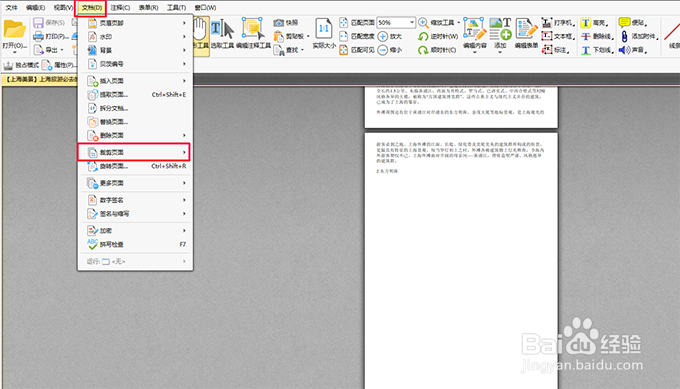Select the Hand tool icon
Image resolution: width=680 pixels, height=389 pixels.
200,29
